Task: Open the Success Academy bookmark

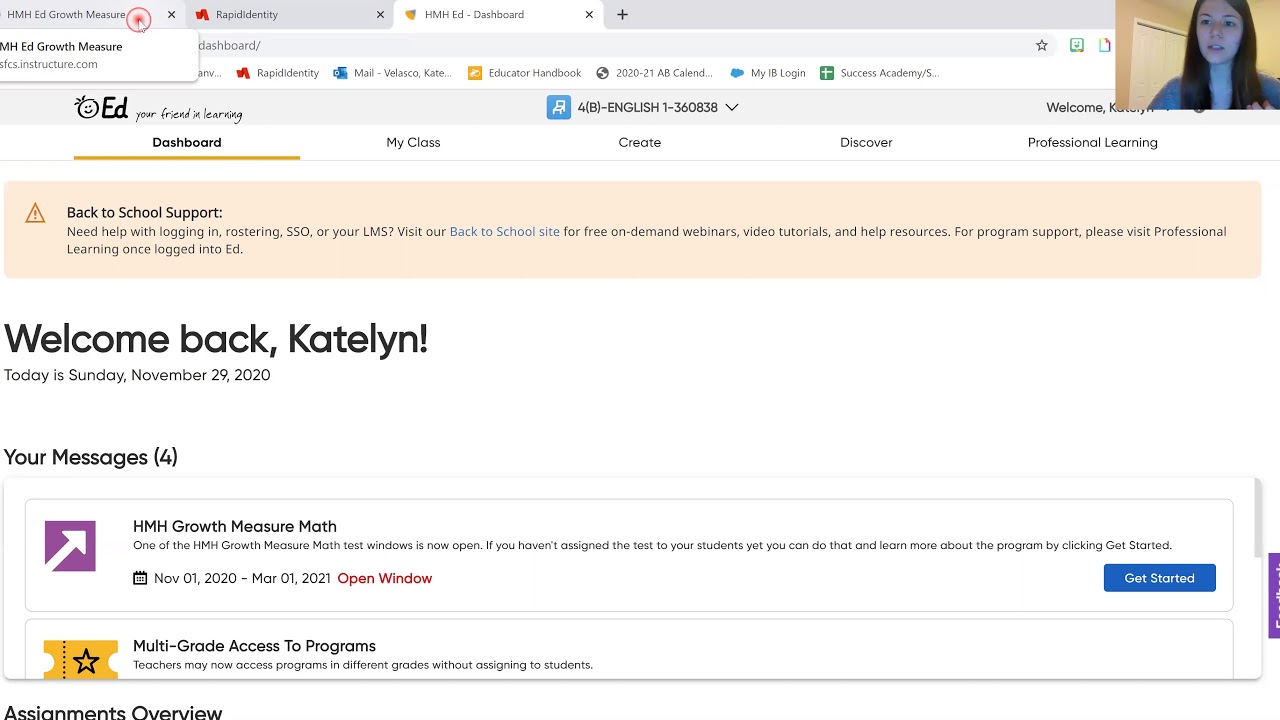Action: click(878, 73)
